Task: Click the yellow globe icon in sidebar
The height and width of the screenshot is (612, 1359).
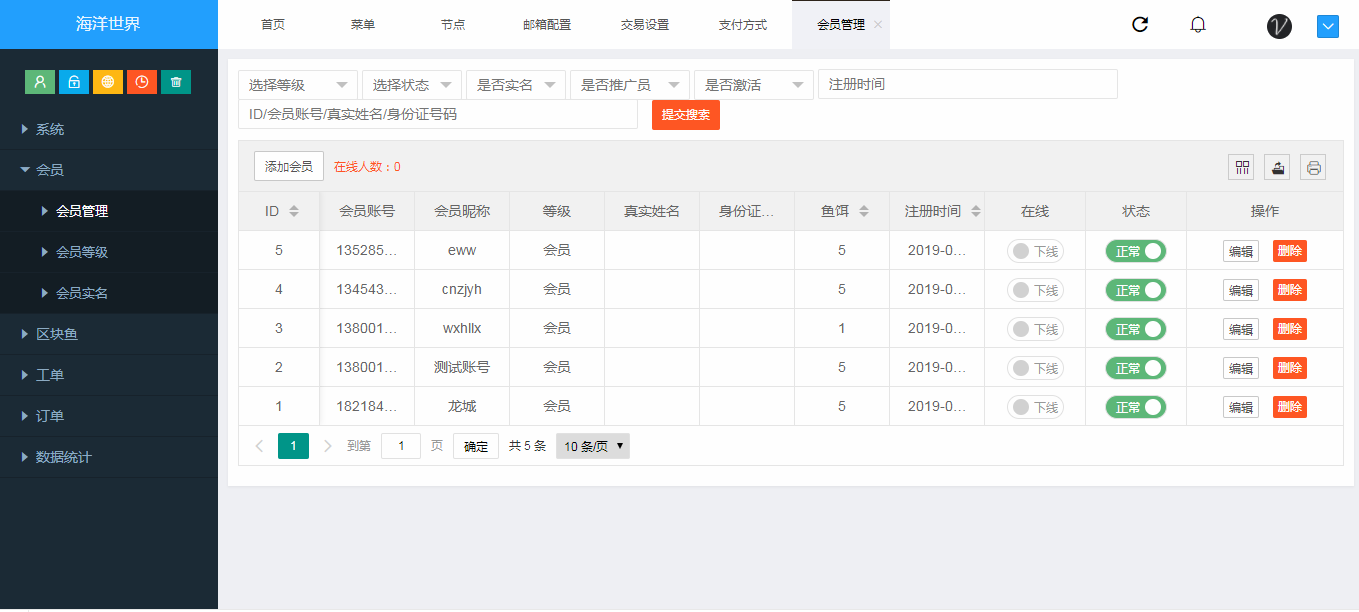Action: tap(108, 82)
